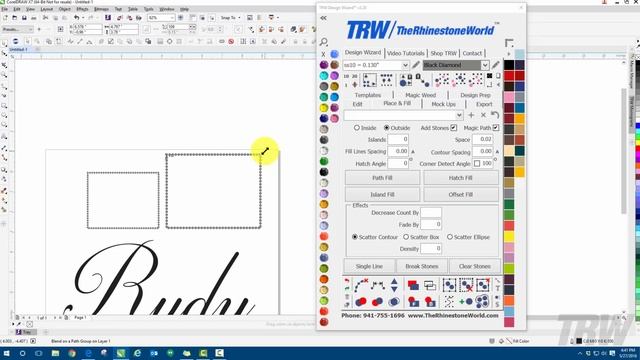Open File Explorer from the taskbar
Screen dimensions: 640x360
(55, 353)
